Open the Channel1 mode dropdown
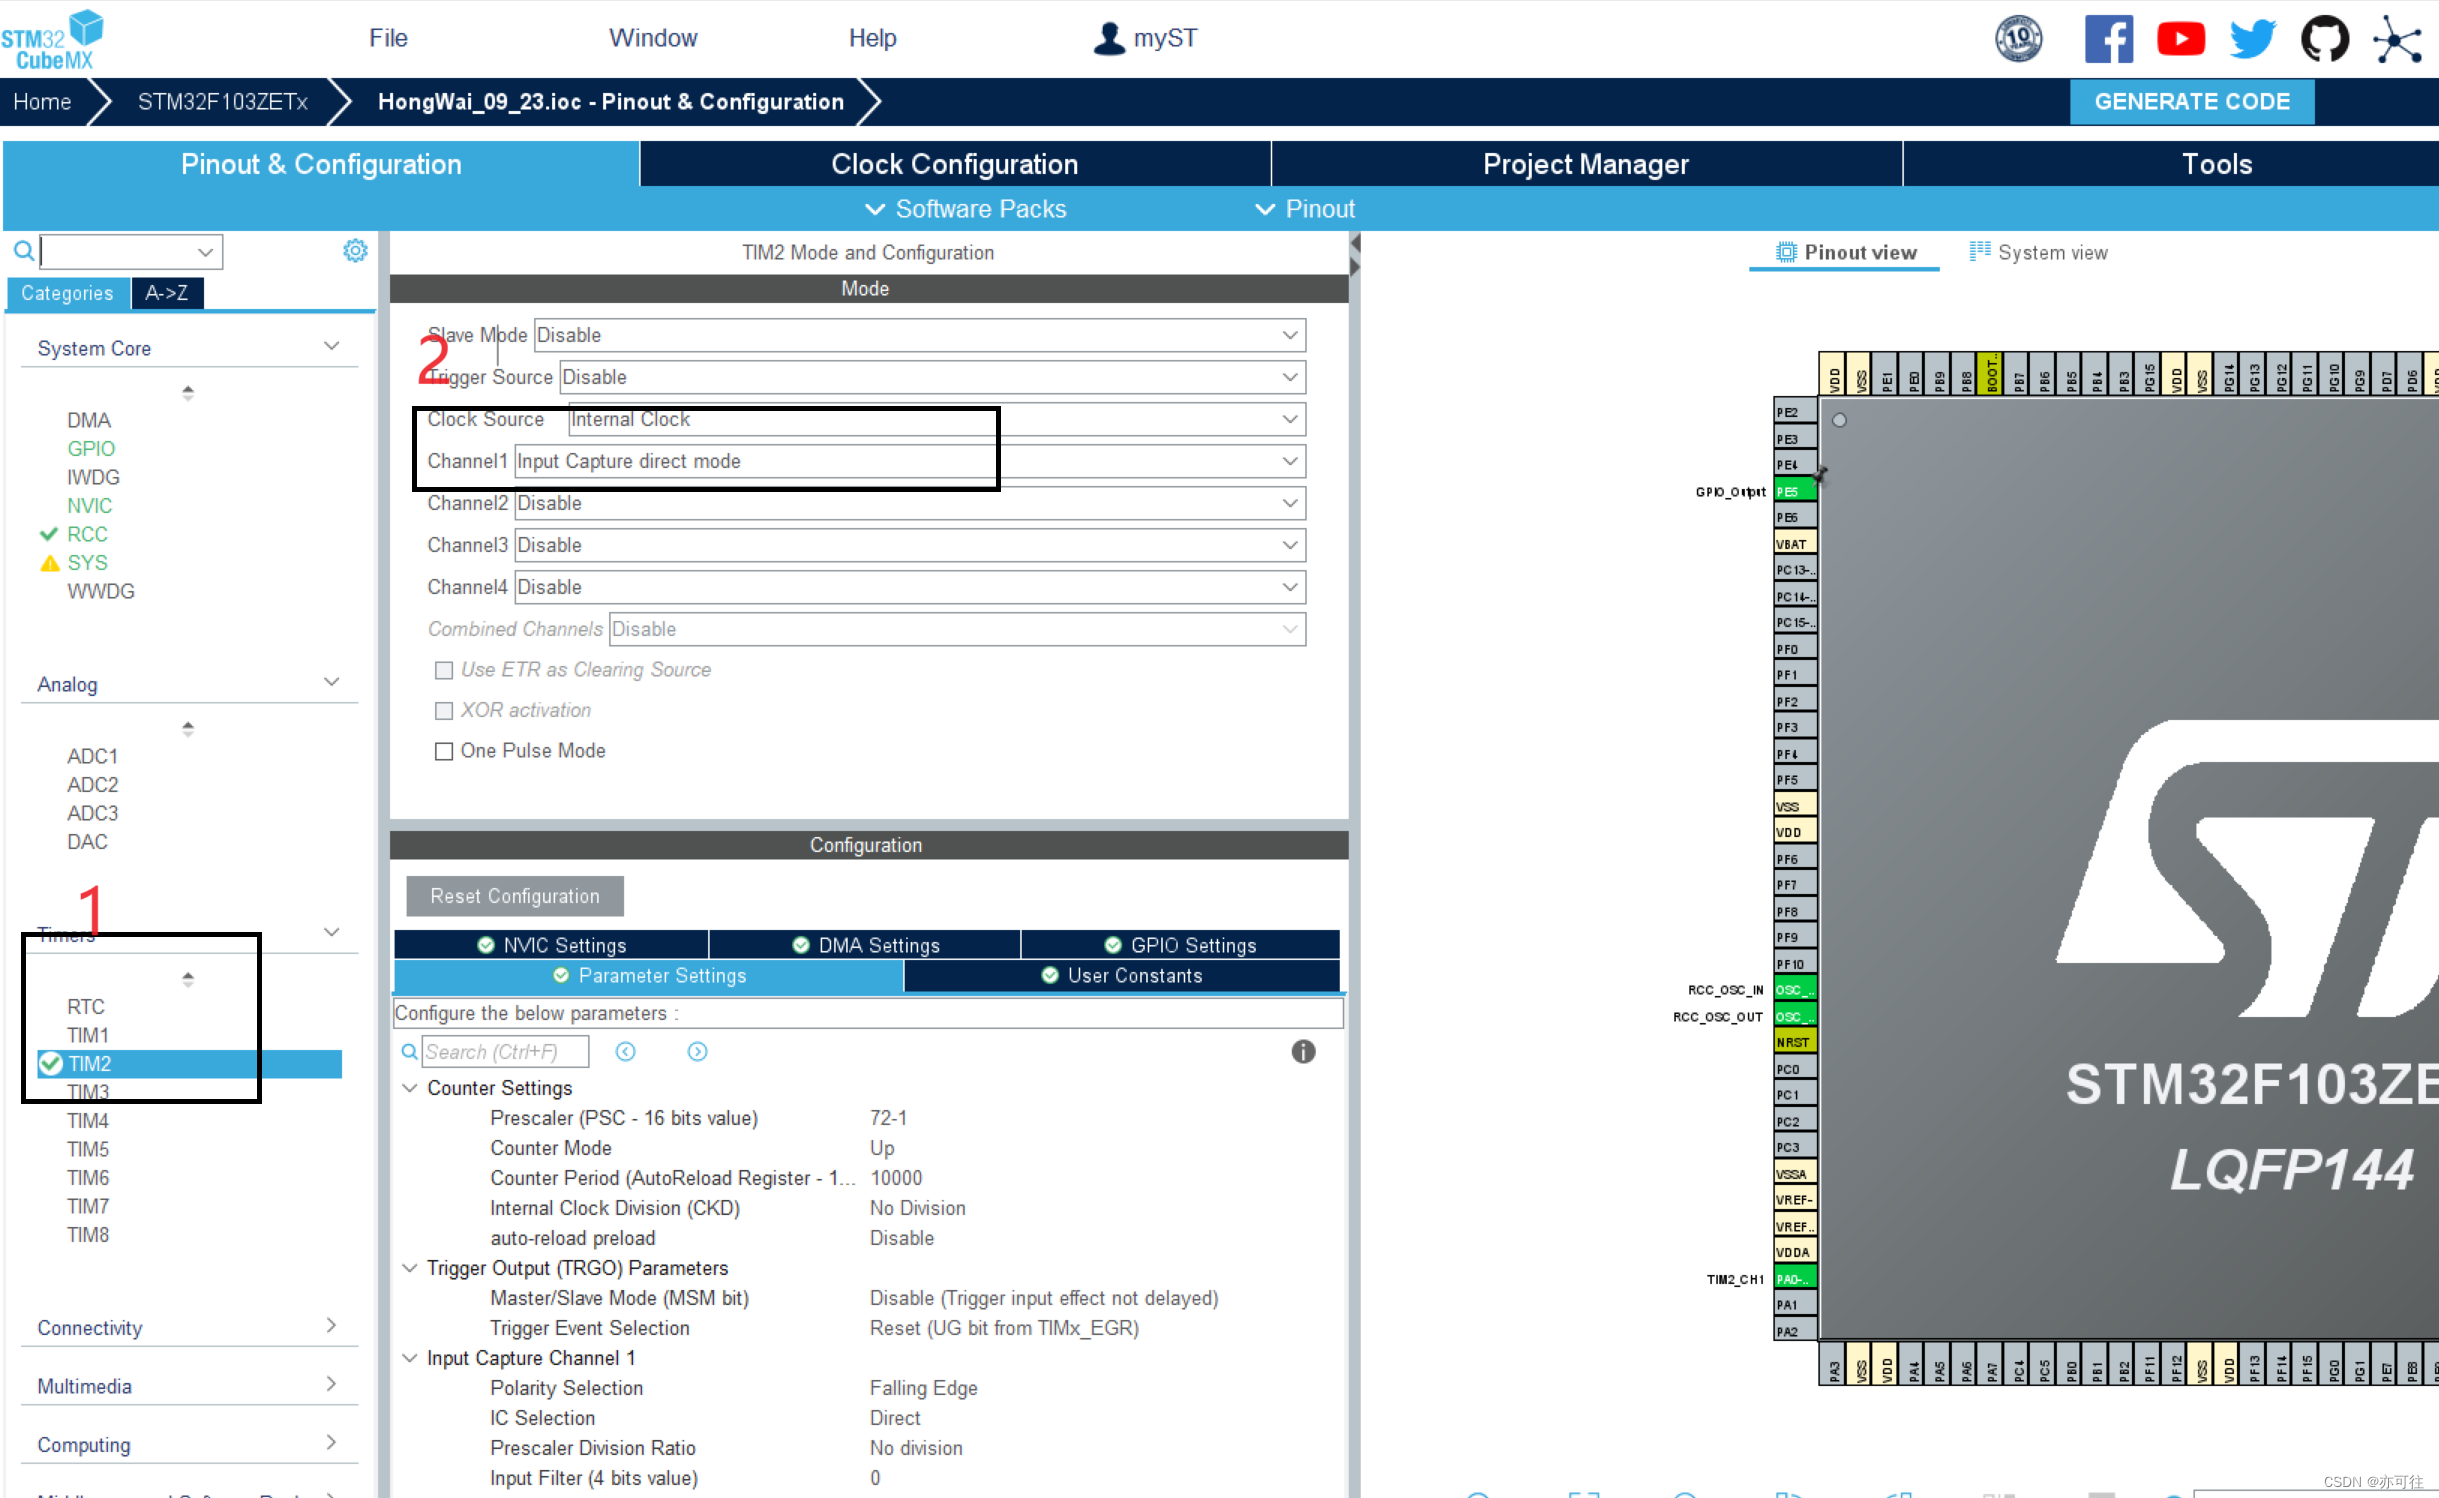 click(x=910, y=461)
